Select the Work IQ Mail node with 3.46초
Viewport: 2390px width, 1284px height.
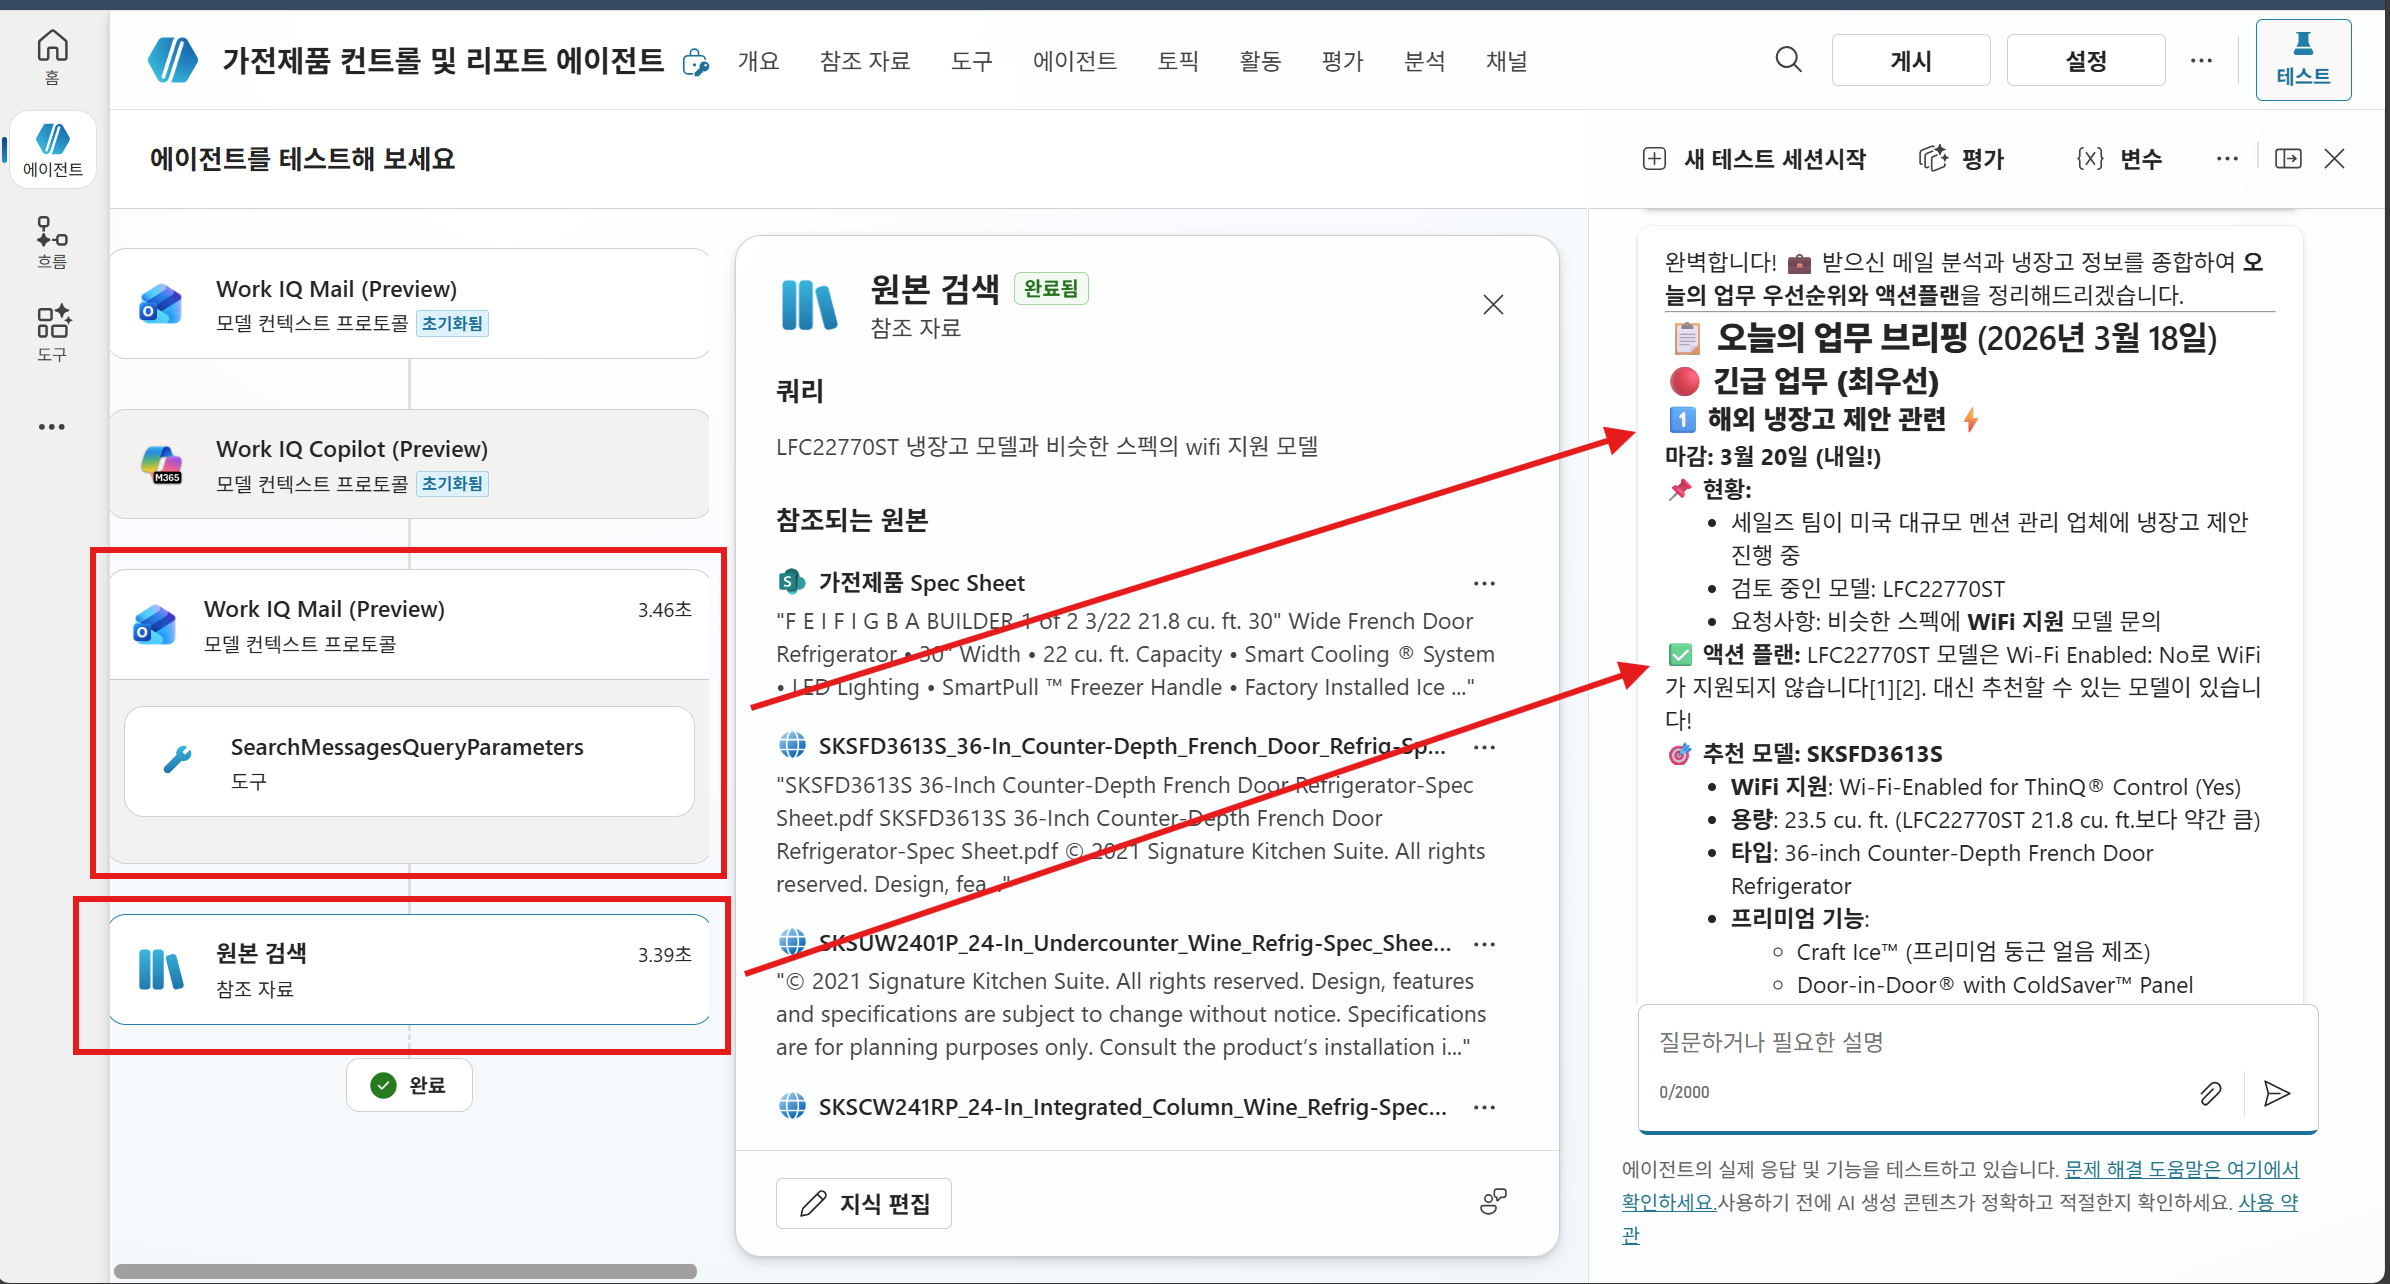pos(410,625)
